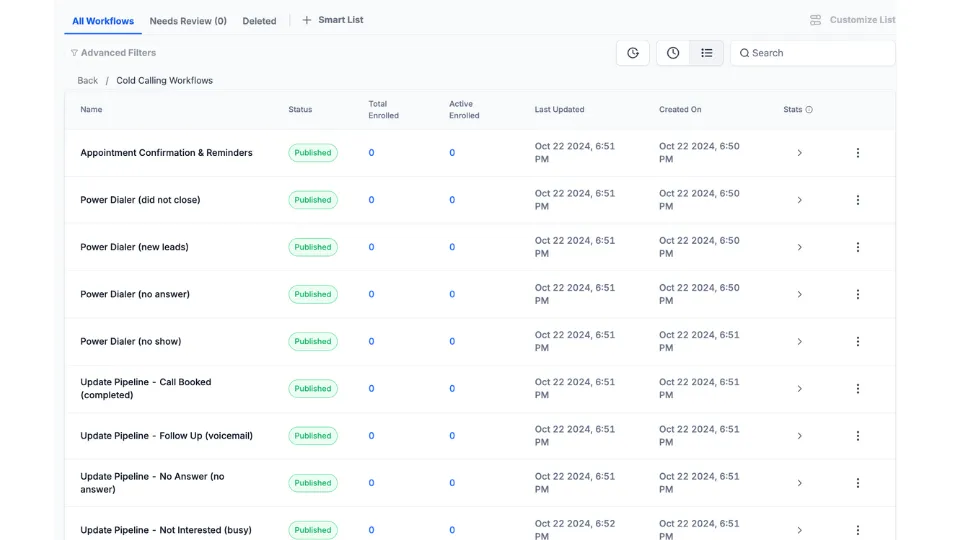This screenshot has width=960, height=540.
Task: Go Back from Cold Calling Workflows folder
Action: pos(88,80)
